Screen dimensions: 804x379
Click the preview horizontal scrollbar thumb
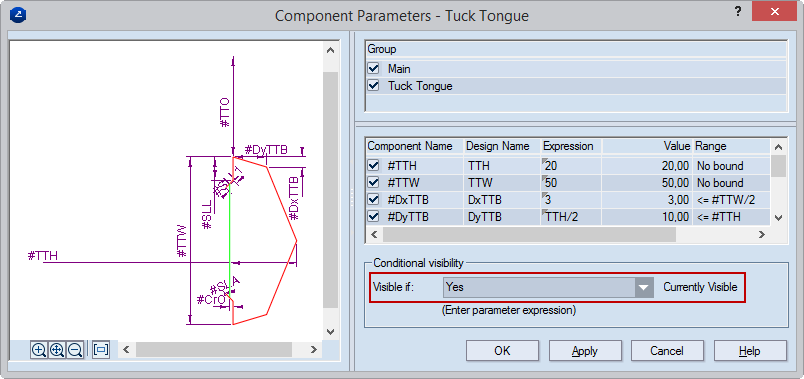(214, 350)
